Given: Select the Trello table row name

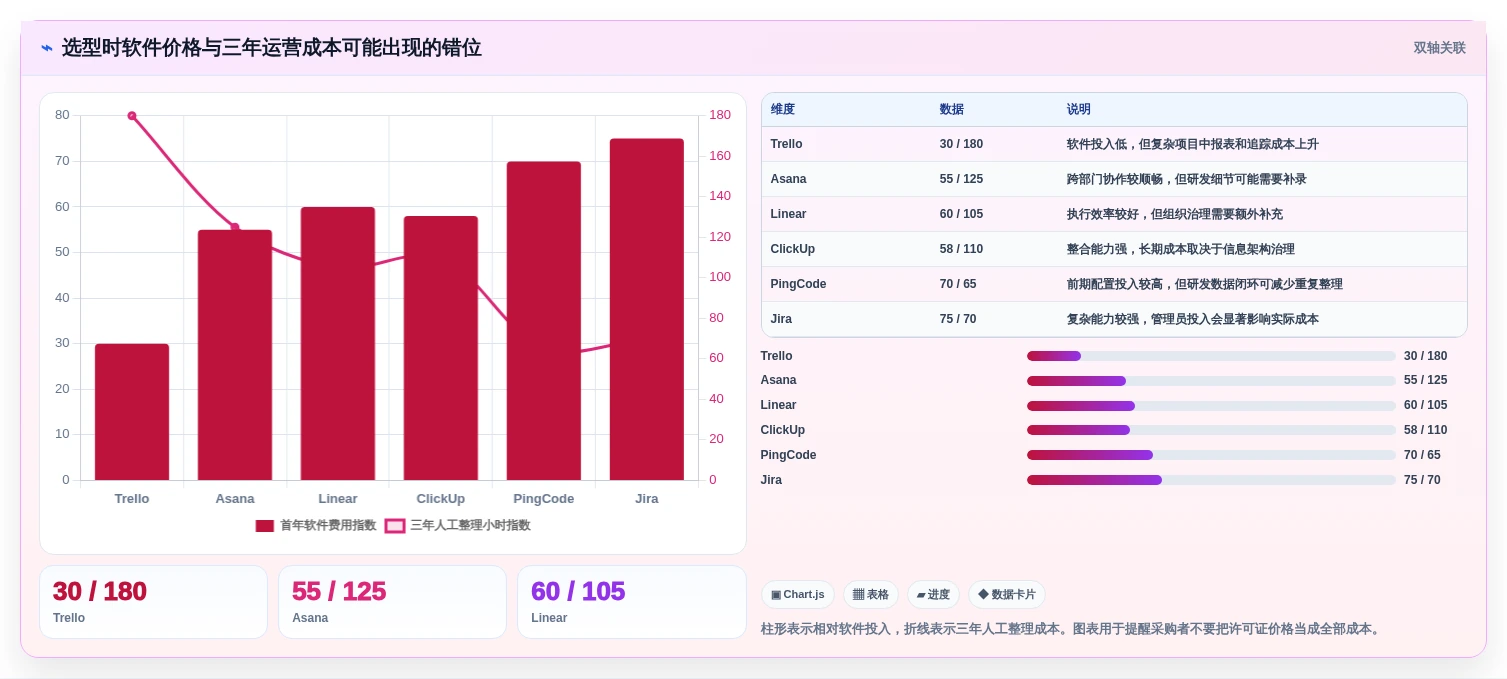Looking at the screenshot, I should point(787,144).
